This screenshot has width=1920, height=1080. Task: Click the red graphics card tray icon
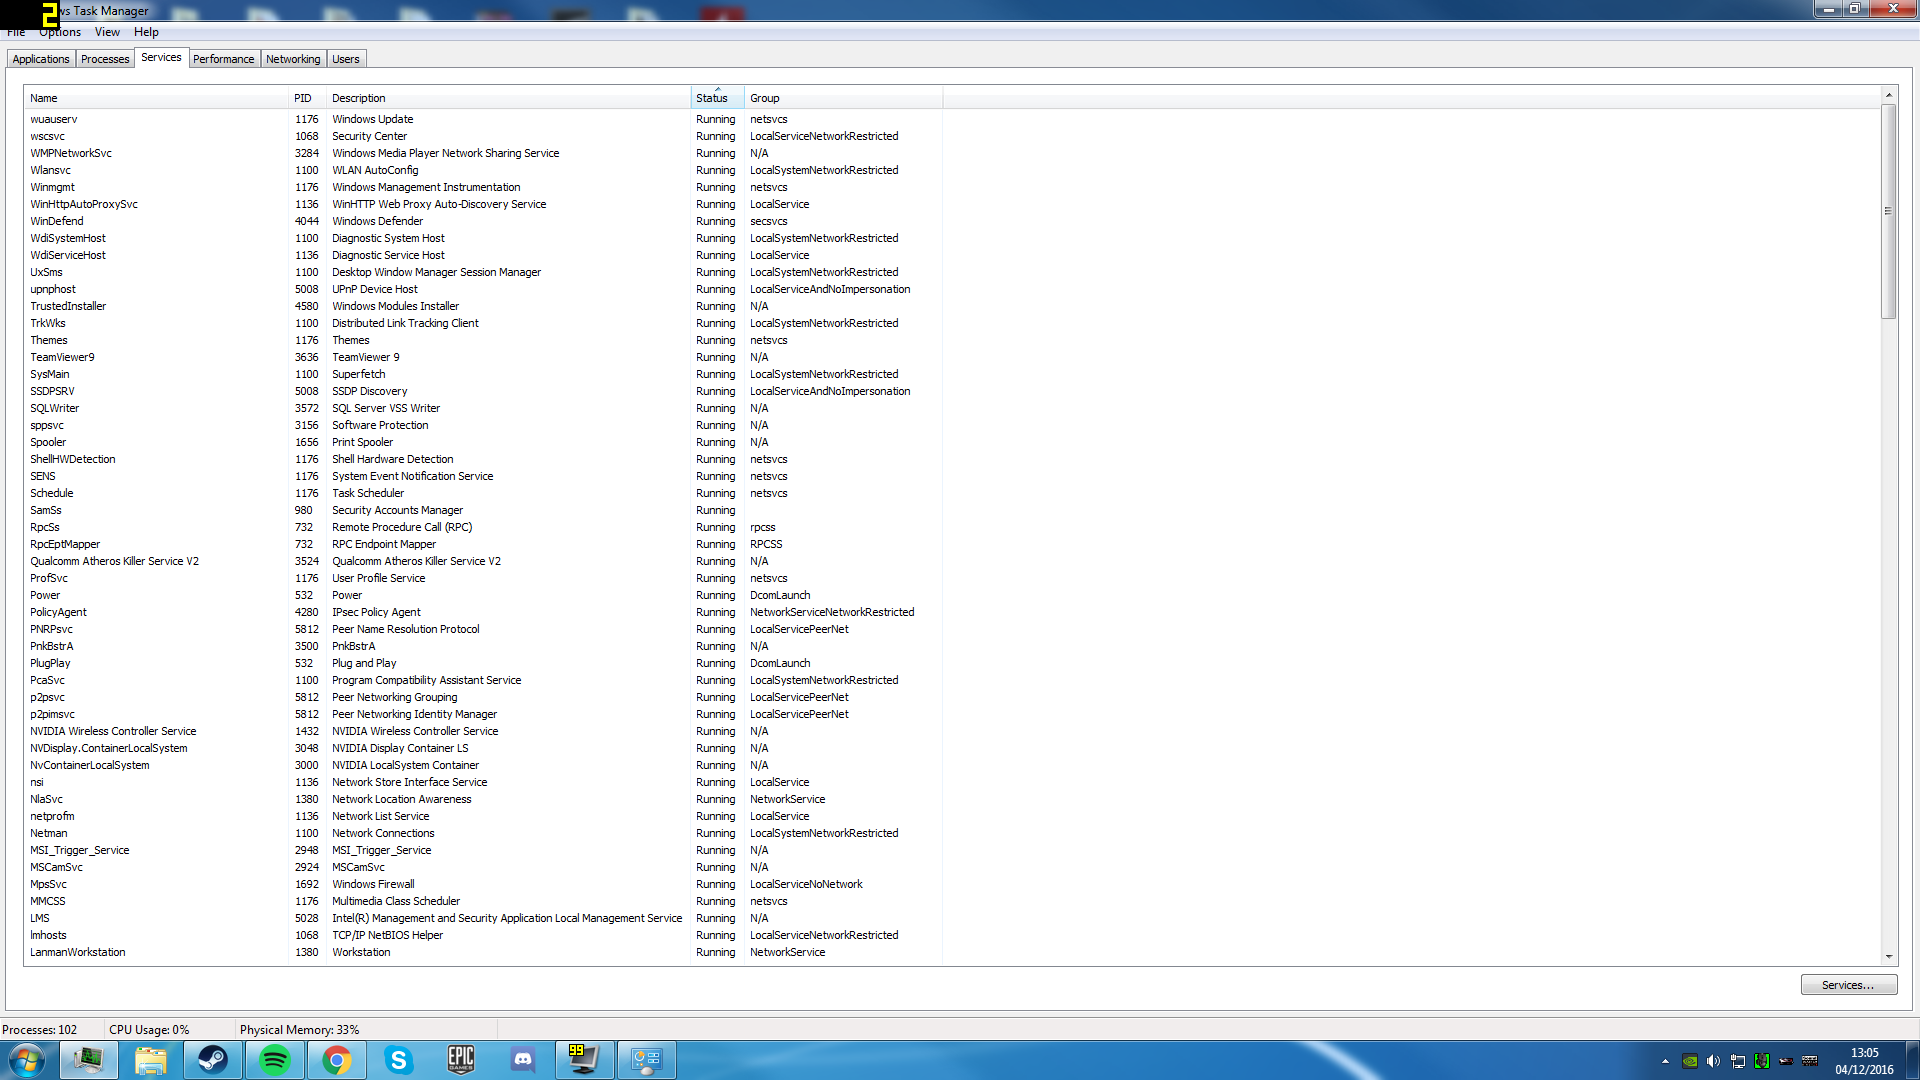point(1786,1061)
